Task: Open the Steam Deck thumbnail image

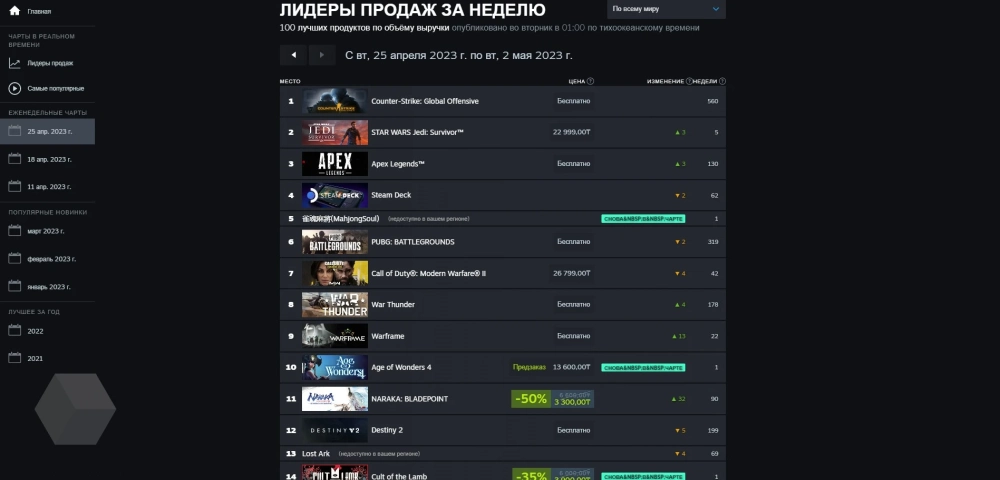Action: pyautogui.click(x=335, y=195)
